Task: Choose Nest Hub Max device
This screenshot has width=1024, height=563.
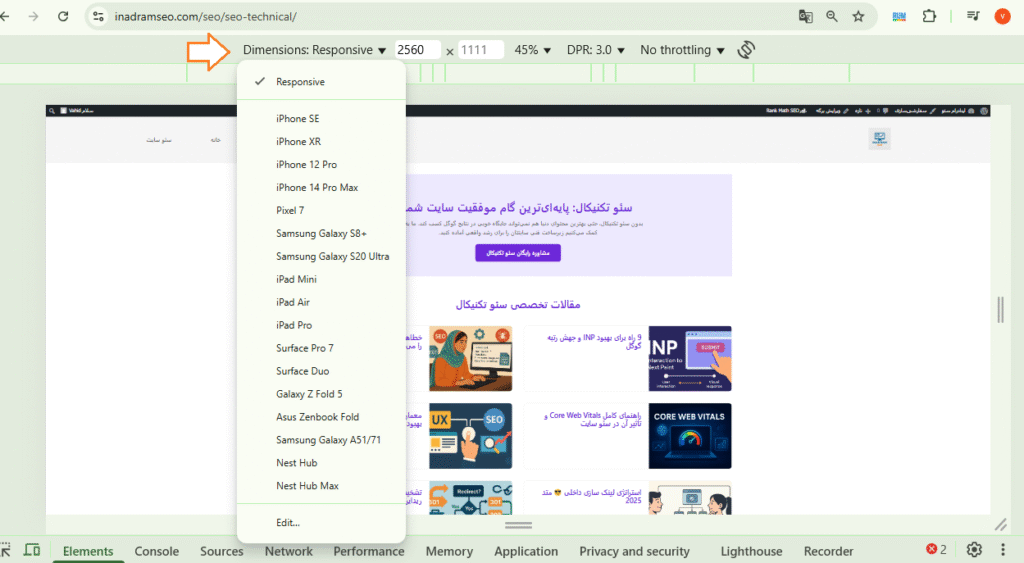Action: click(321, 485)
